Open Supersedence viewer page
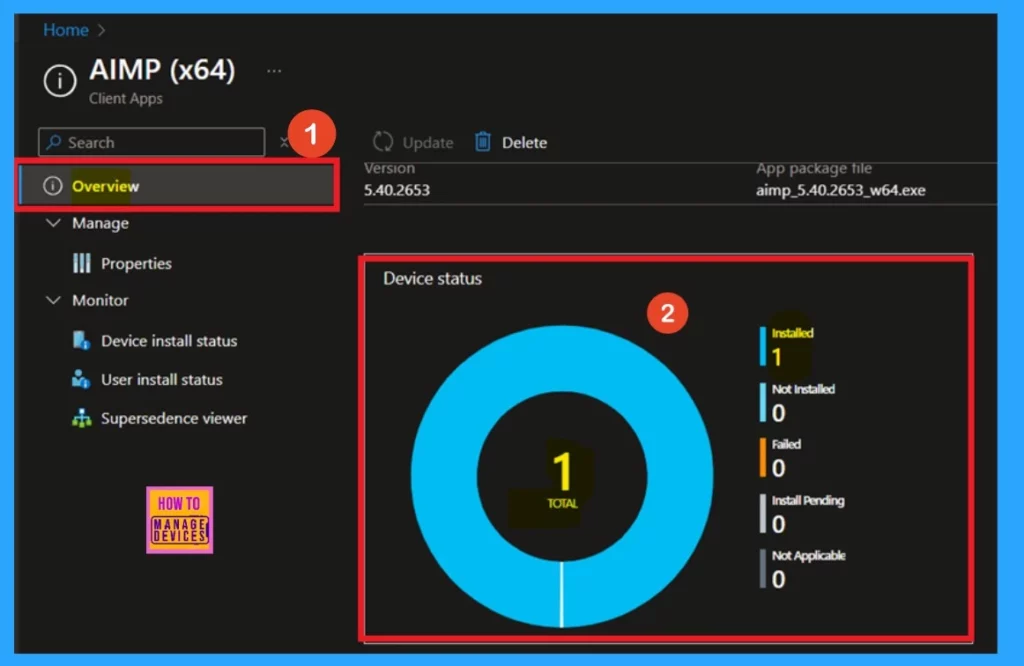The width and height of the screenshot is (1024, 666). click(174, 418)
